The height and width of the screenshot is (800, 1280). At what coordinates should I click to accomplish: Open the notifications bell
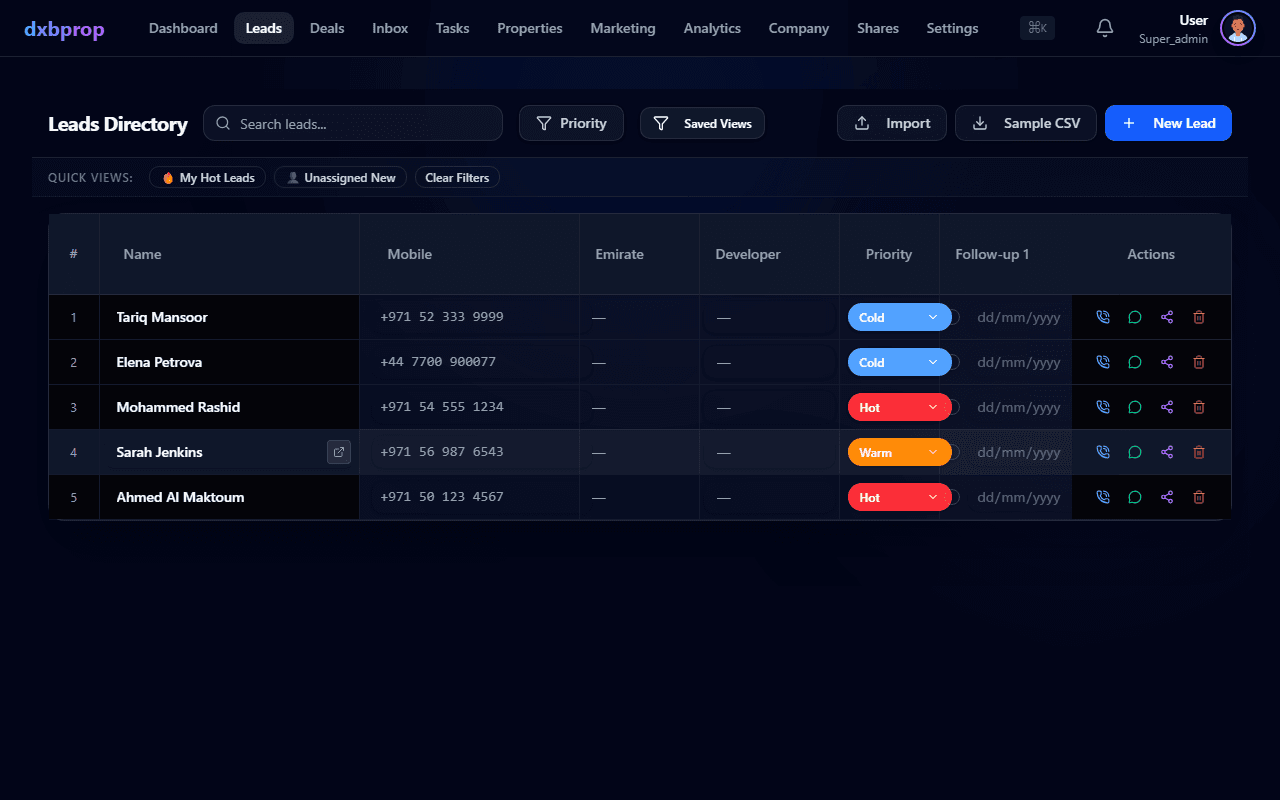[1105, 28]
